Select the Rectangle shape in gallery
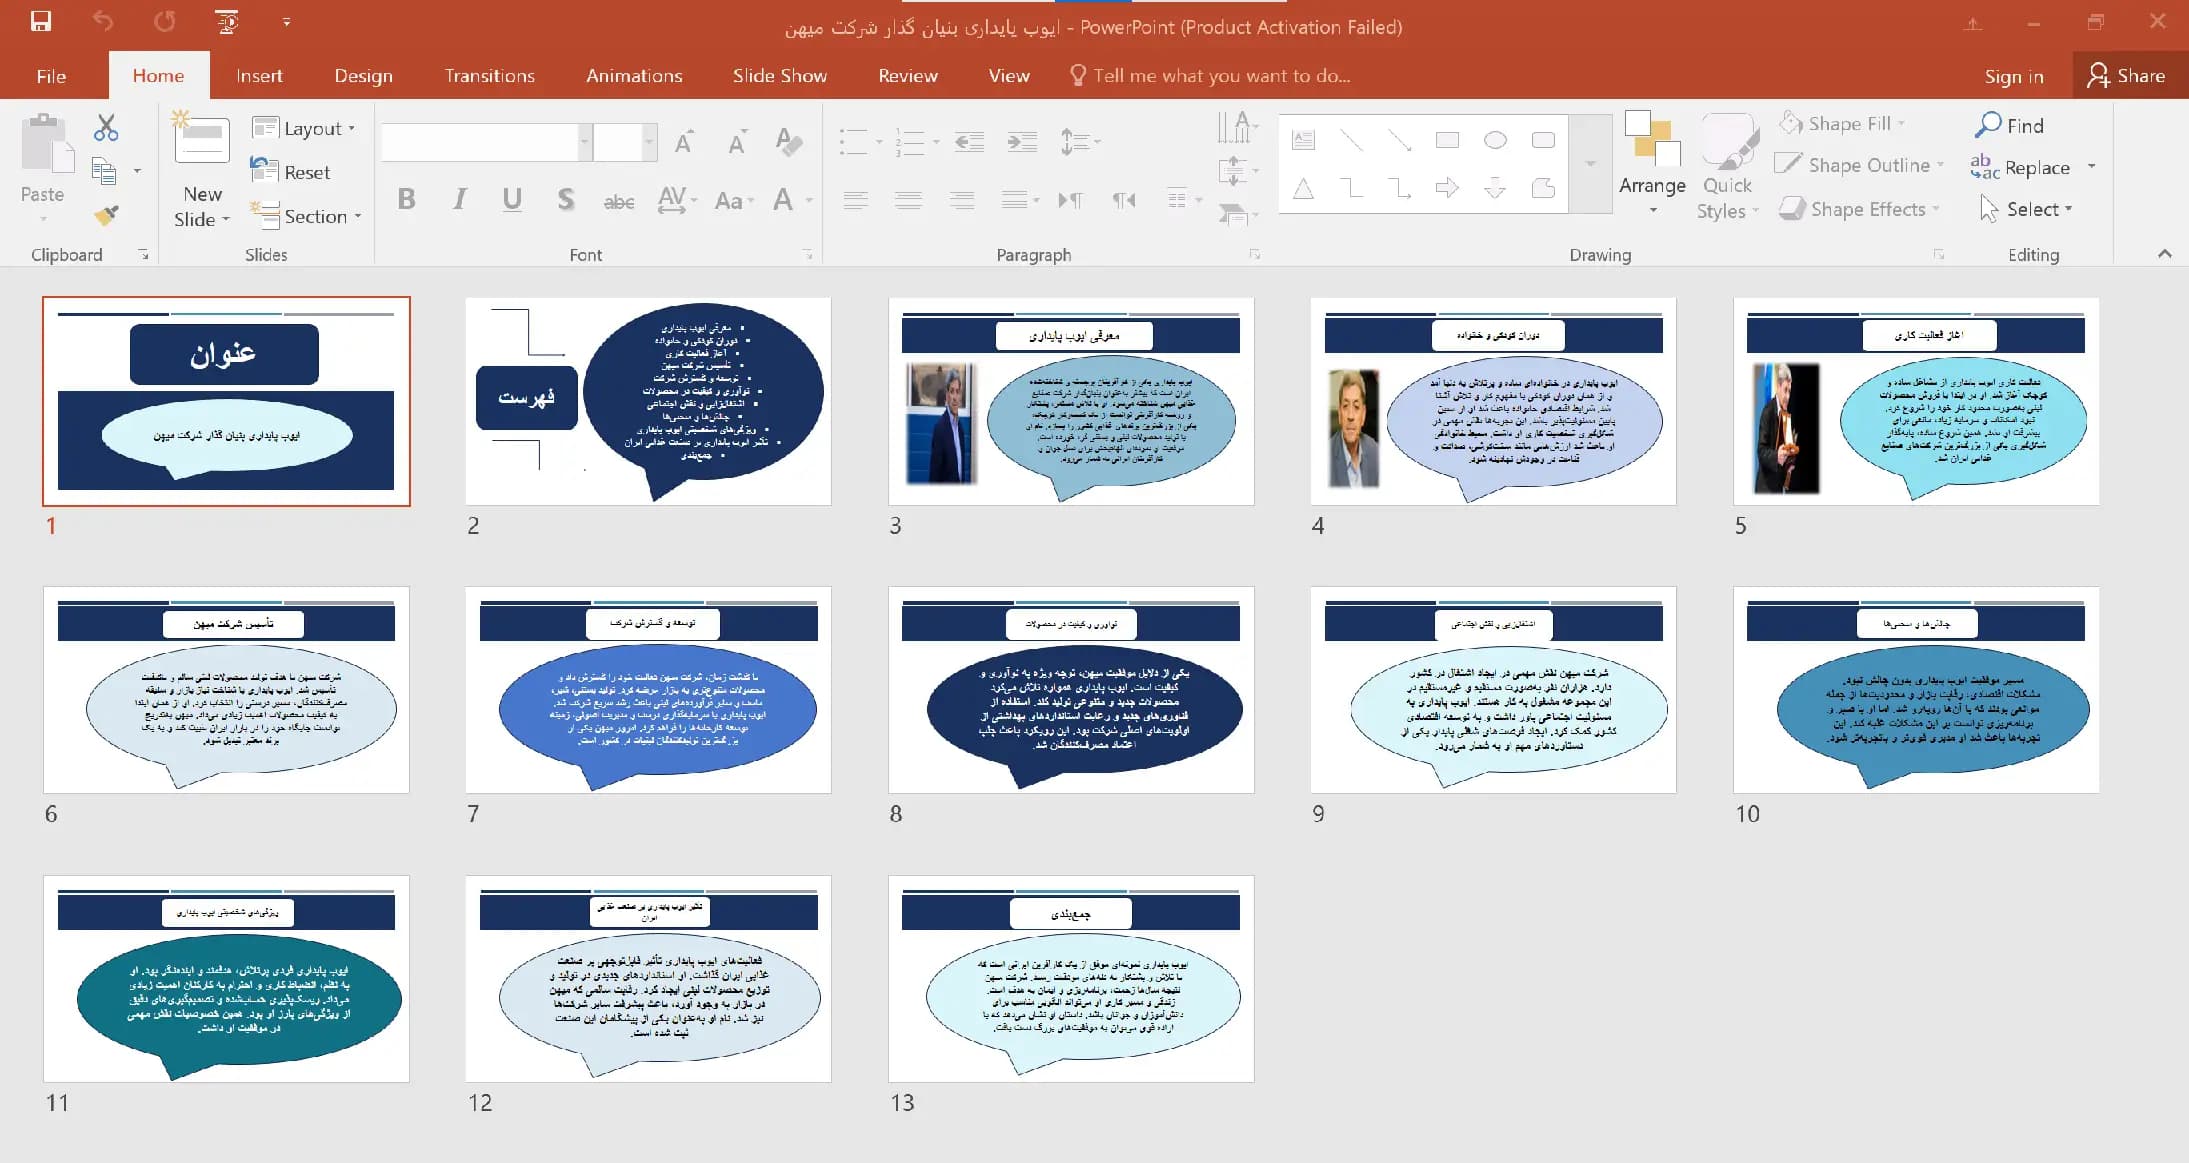 (1447, 140)
